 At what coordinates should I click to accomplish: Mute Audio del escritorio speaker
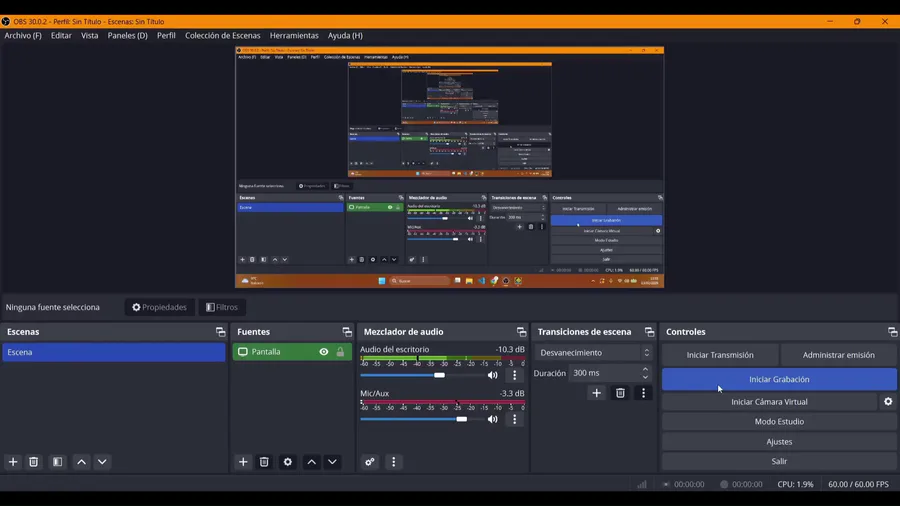pos(492,375)
